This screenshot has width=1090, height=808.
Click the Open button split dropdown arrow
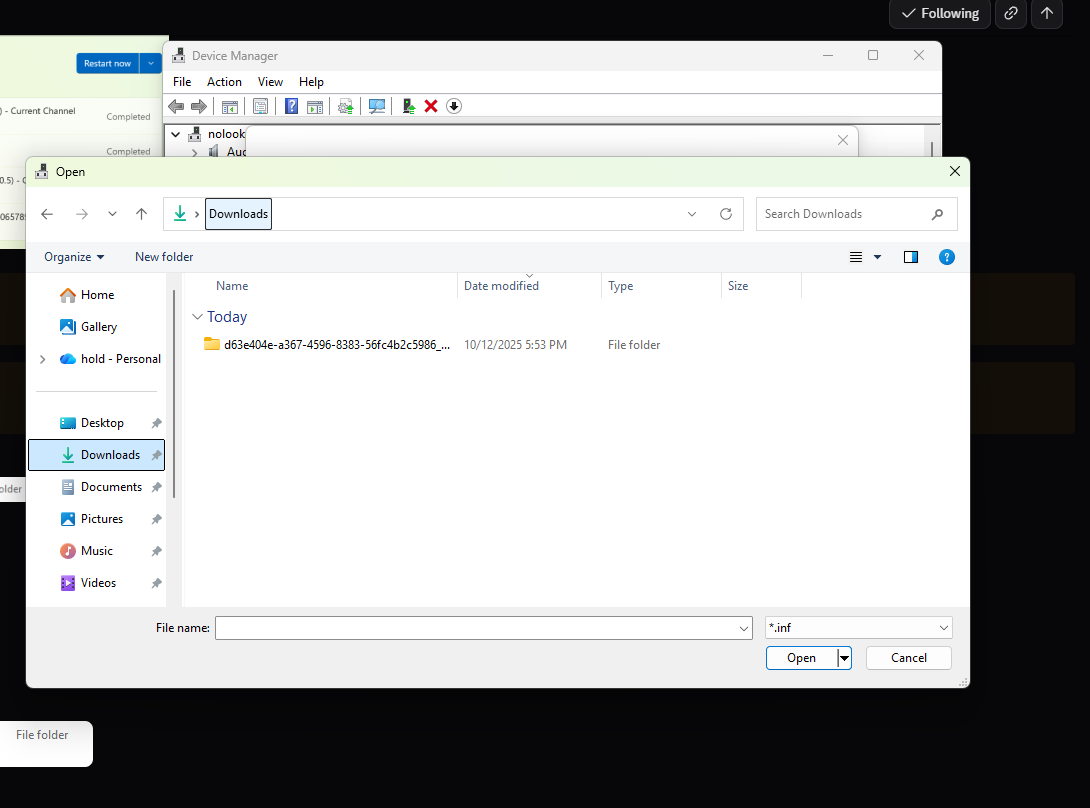pos(844,658)
